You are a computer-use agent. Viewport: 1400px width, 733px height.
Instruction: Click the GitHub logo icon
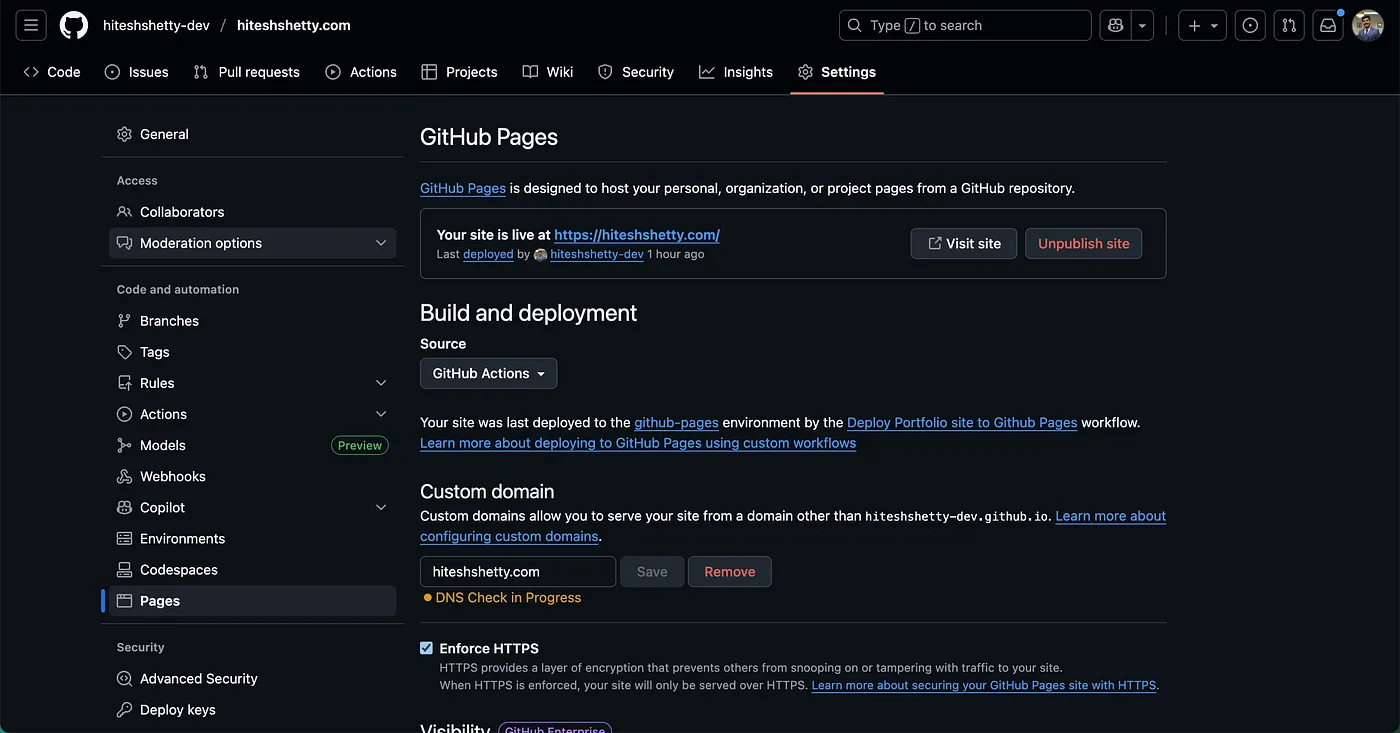[74, 25]
